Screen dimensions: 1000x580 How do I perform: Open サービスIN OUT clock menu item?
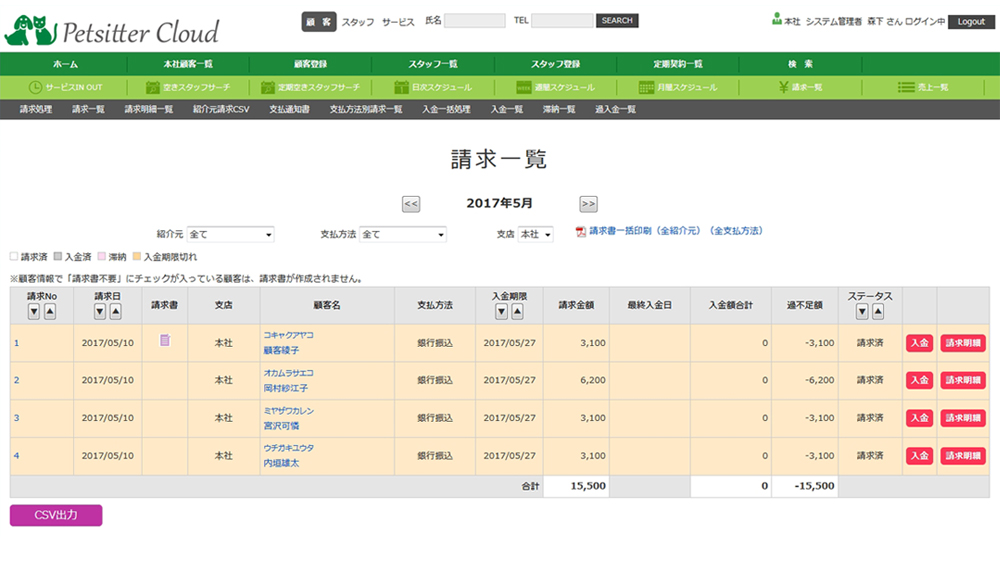coord(65,87)
